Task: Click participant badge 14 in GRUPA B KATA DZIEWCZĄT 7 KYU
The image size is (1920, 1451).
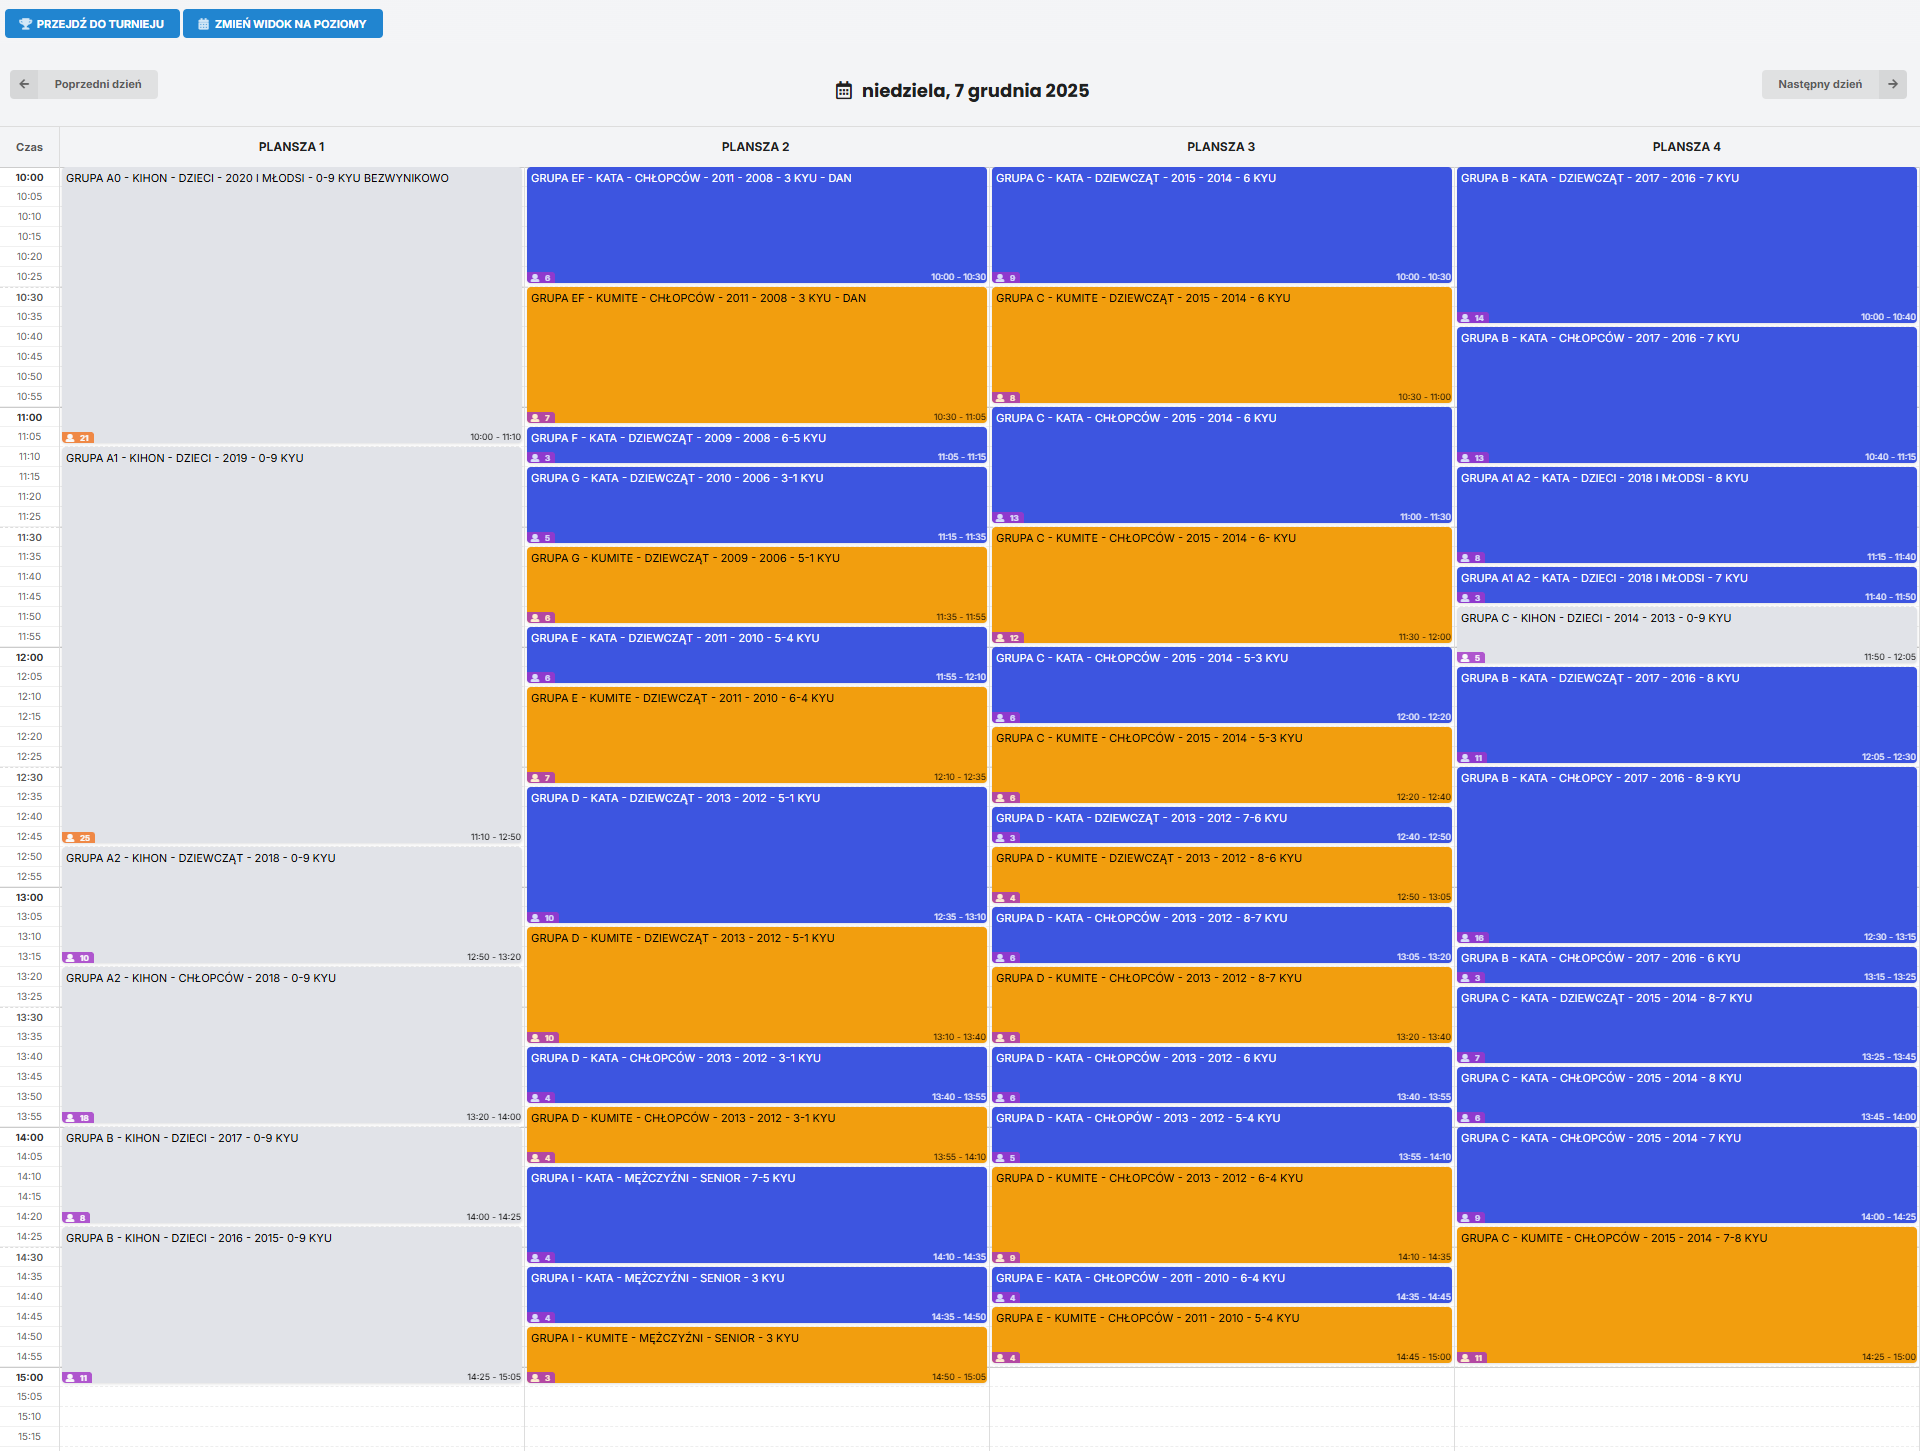Action: tap(1473, 318)
